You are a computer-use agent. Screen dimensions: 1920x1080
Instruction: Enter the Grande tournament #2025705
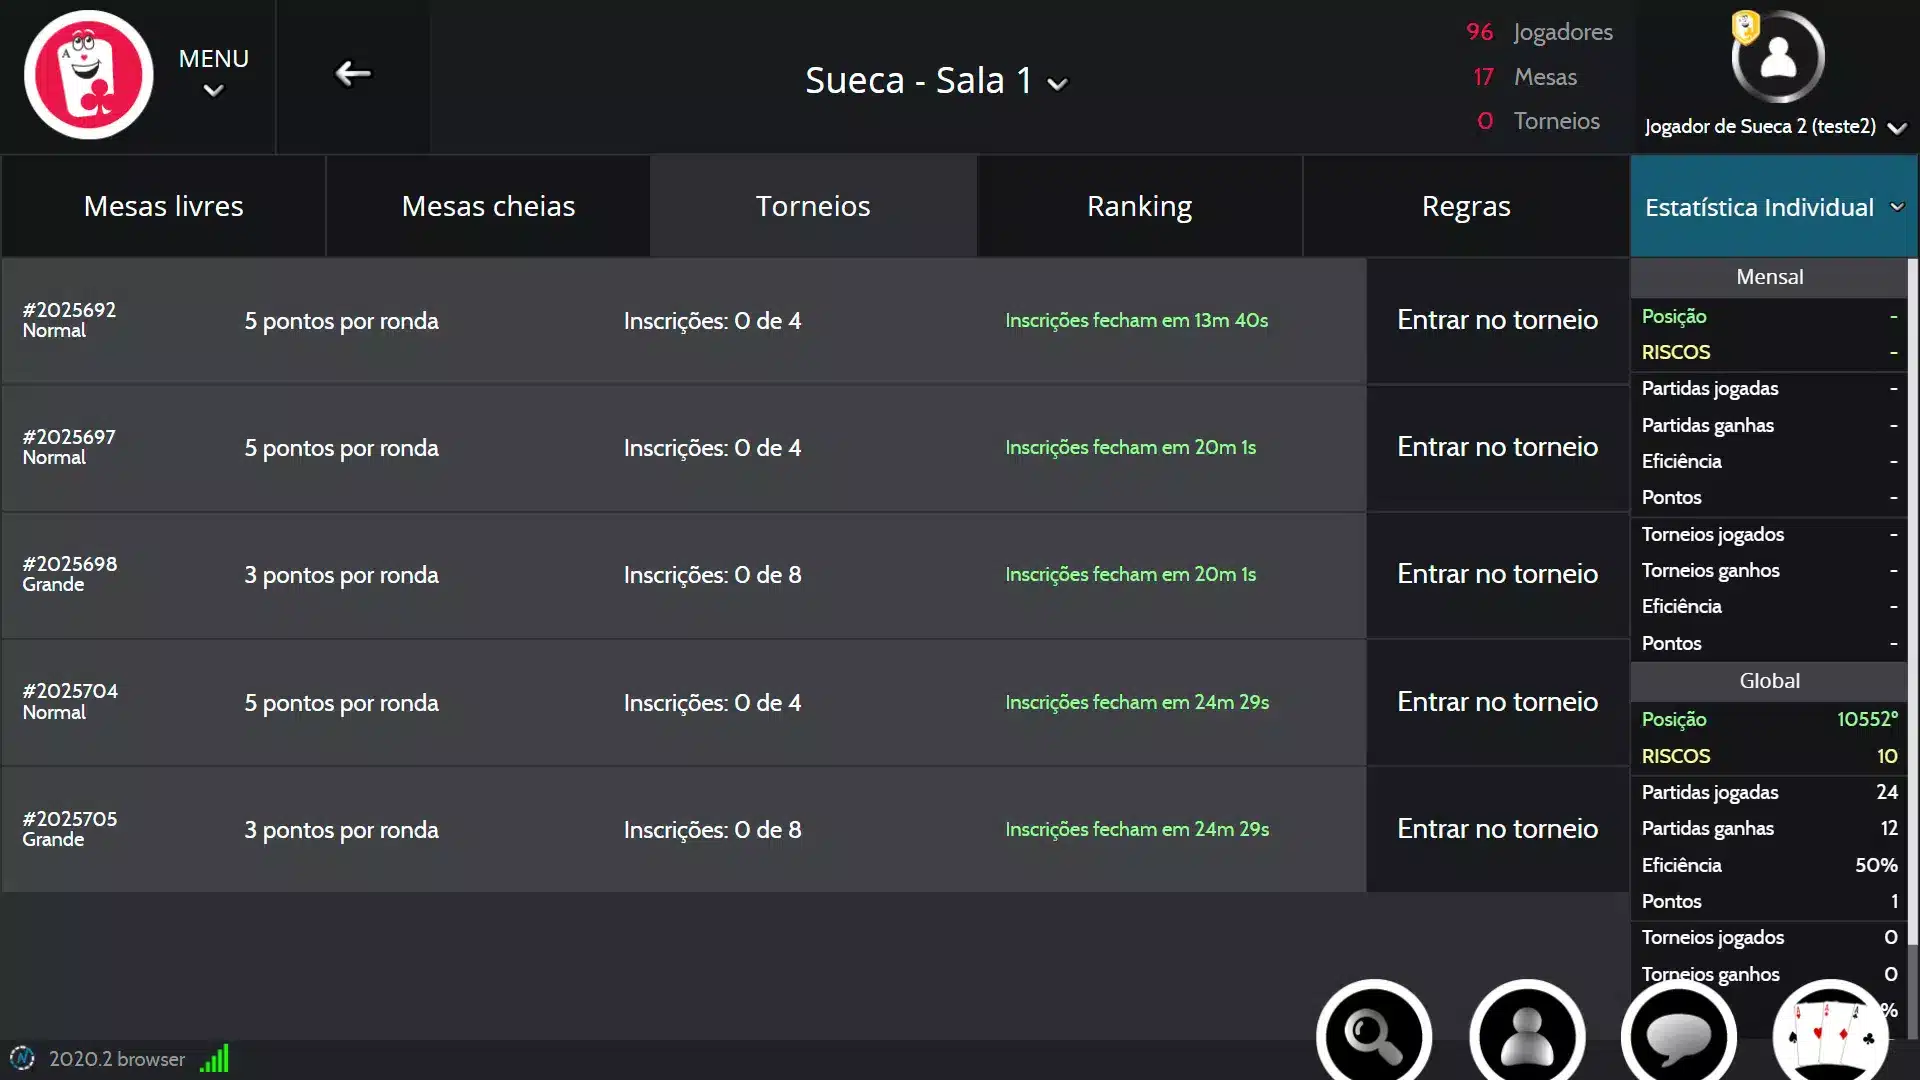[x=1497, y=829]
